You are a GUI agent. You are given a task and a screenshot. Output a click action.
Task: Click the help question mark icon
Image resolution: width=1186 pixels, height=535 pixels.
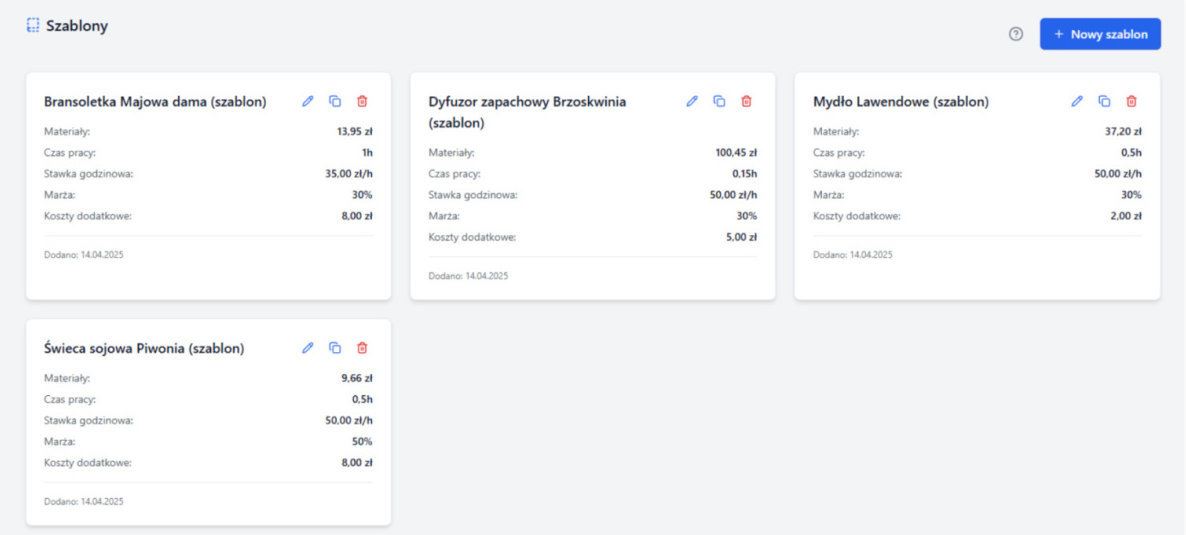1016,34
